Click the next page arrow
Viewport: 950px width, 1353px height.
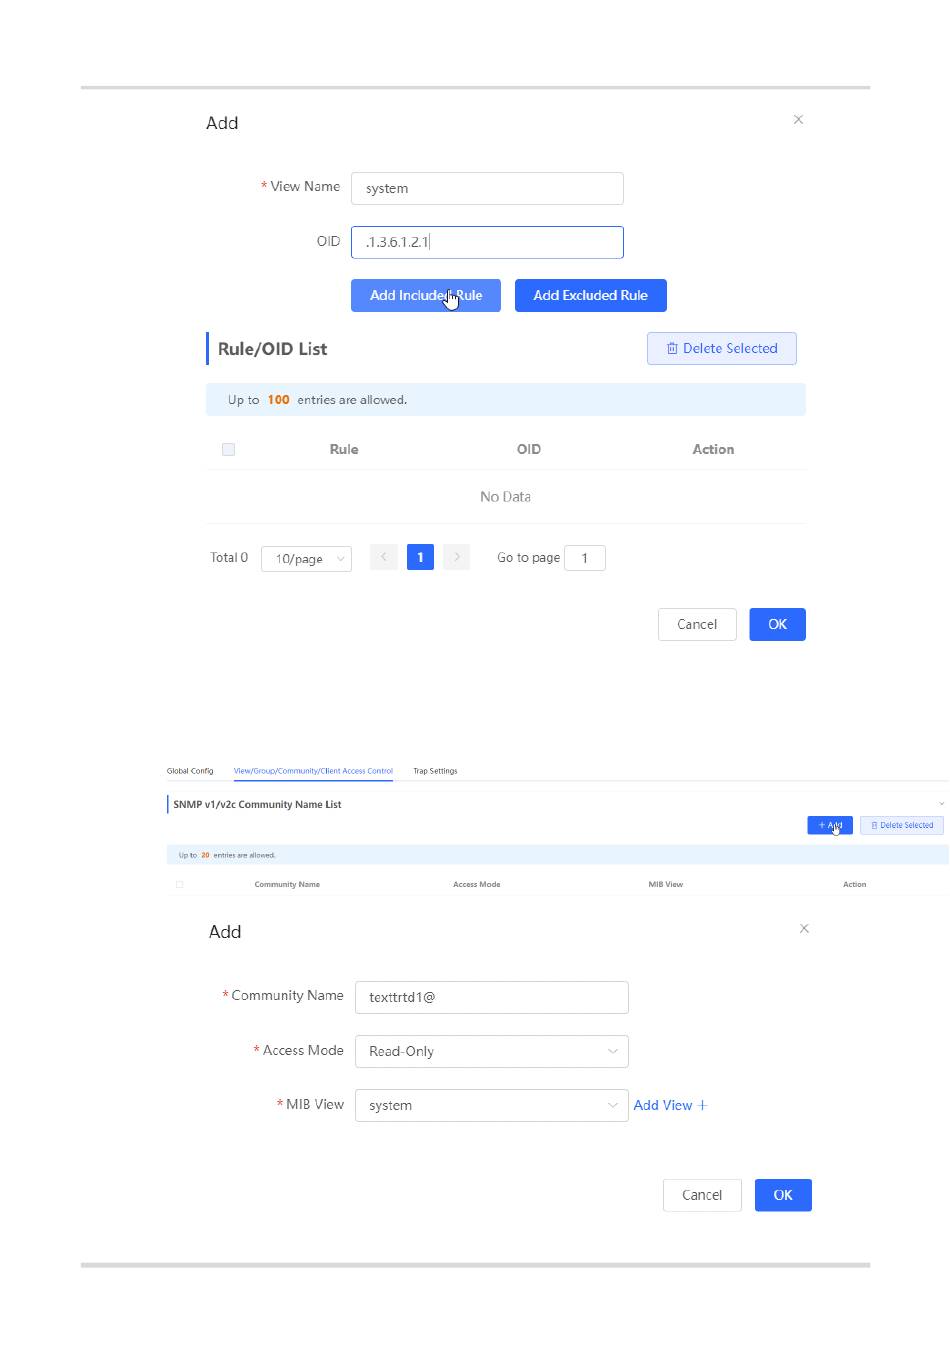coord(456,558)
